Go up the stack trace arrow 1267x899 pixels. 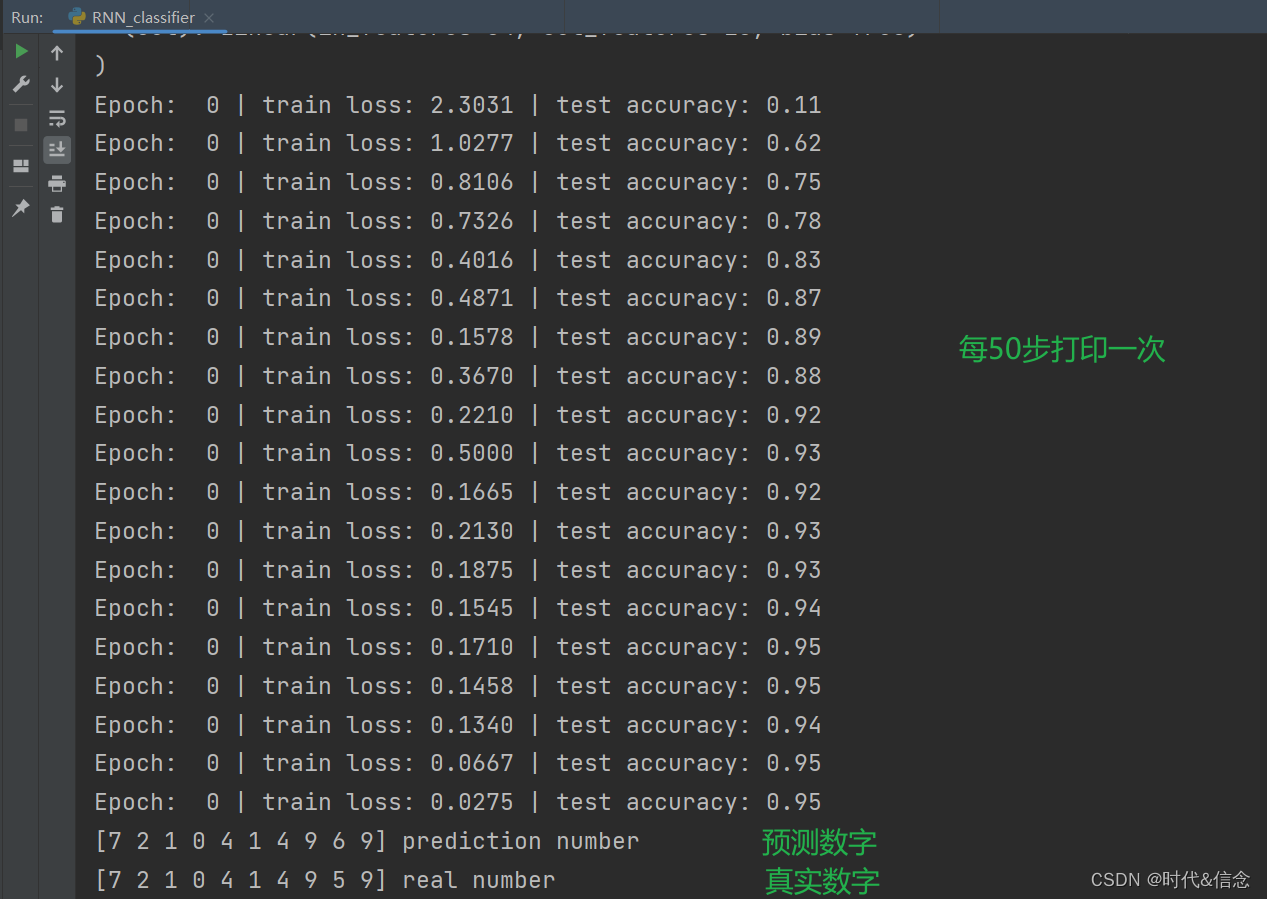pyautogui.click(x=57, y=54)
